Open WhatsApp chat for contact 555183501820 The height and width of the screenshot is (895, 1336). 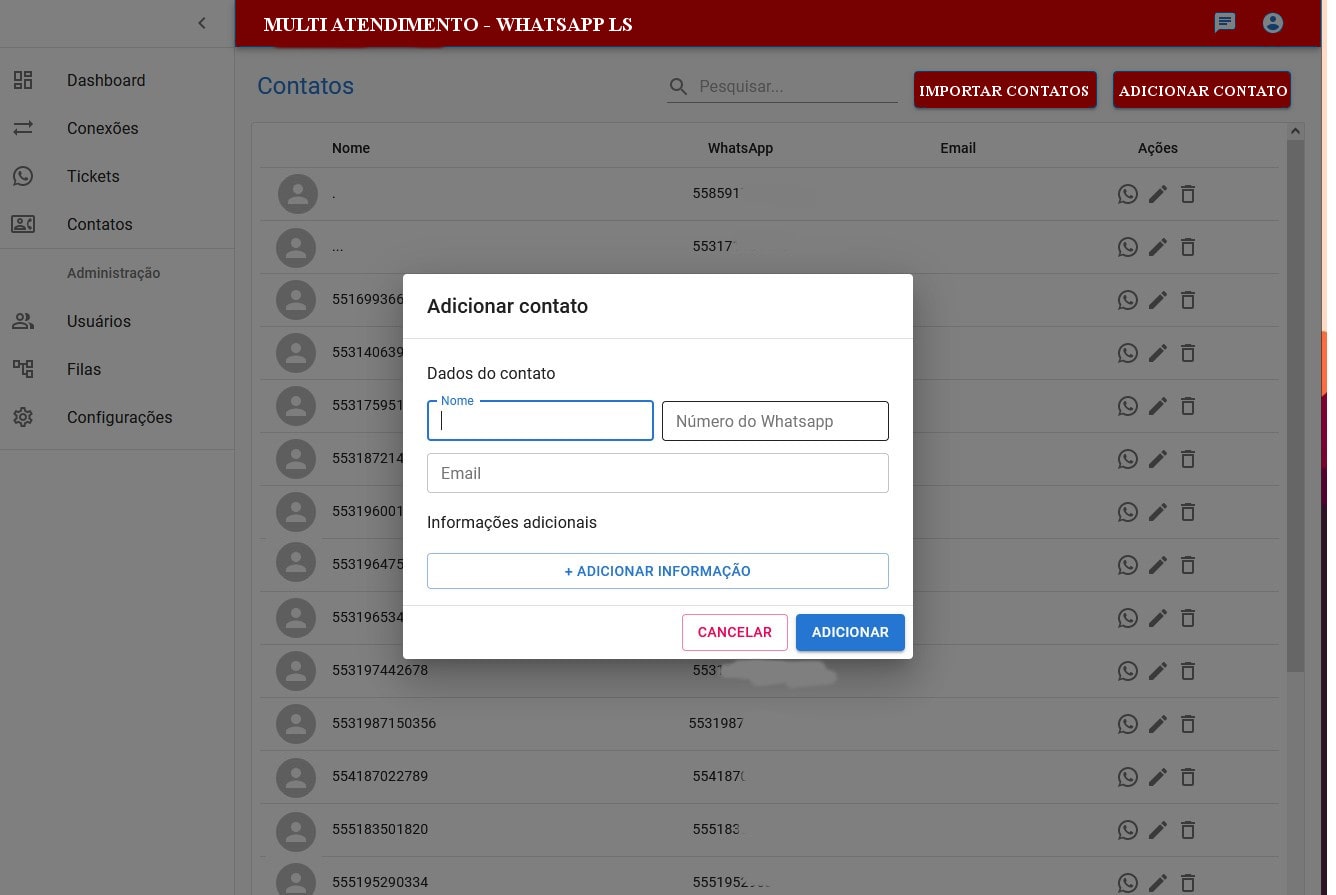point(1128,830)
